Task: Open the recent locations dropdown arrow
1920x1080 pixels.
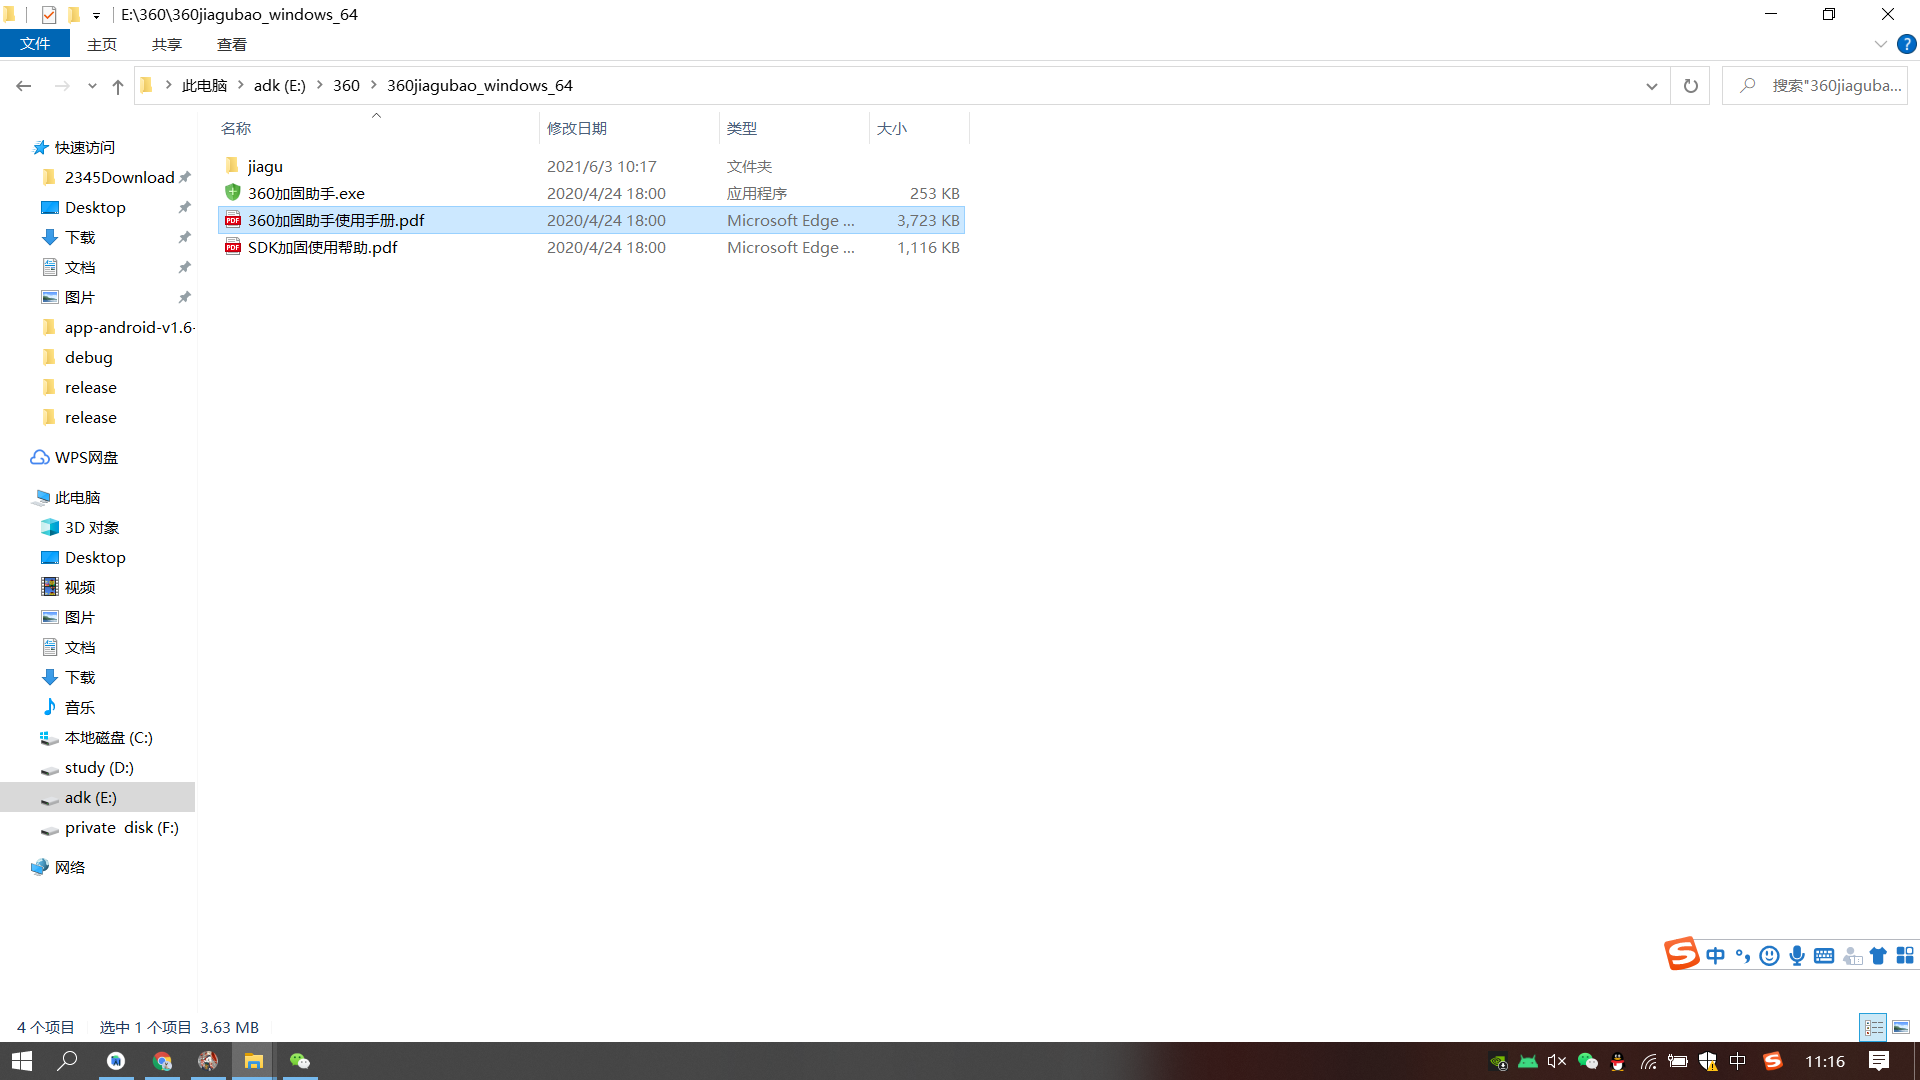Action: (92, 86)
